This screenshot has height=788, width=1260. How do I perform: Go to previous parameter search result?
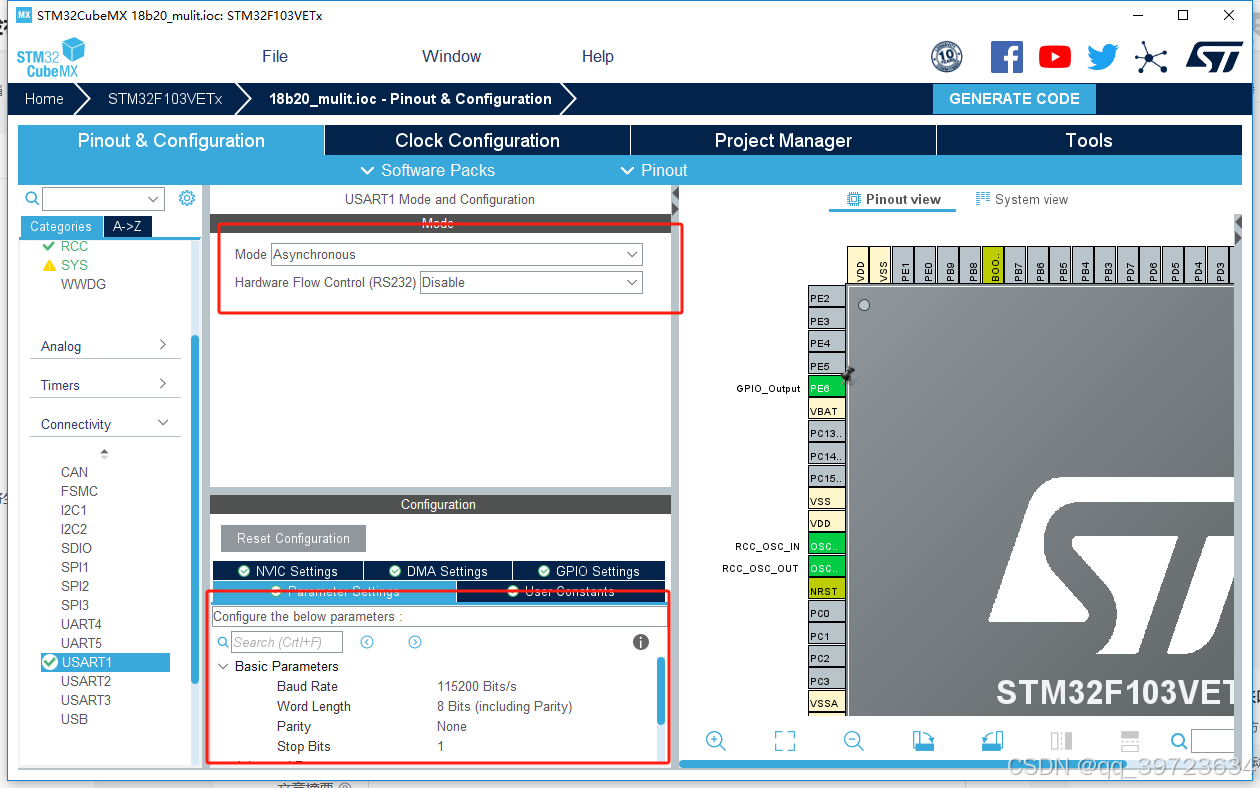pyautogui.click(x=367, y=642)
